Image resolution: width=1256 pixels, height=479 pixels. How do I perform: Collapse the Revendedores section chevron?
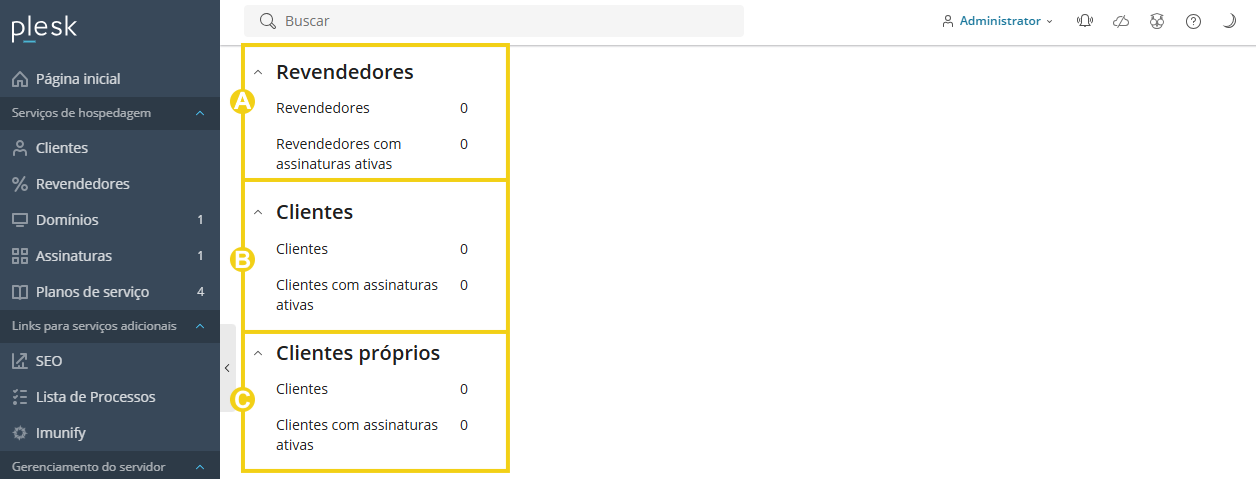coord(258,73)
